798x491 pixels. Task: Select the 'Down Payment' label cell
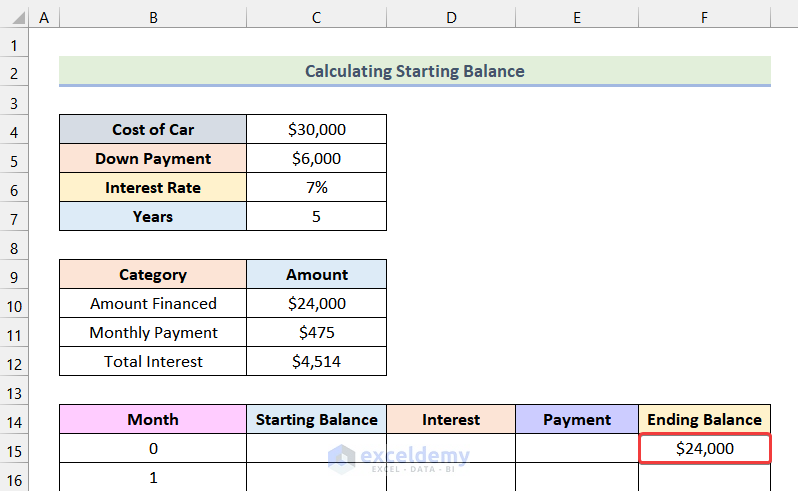click(x=153, y=158)
